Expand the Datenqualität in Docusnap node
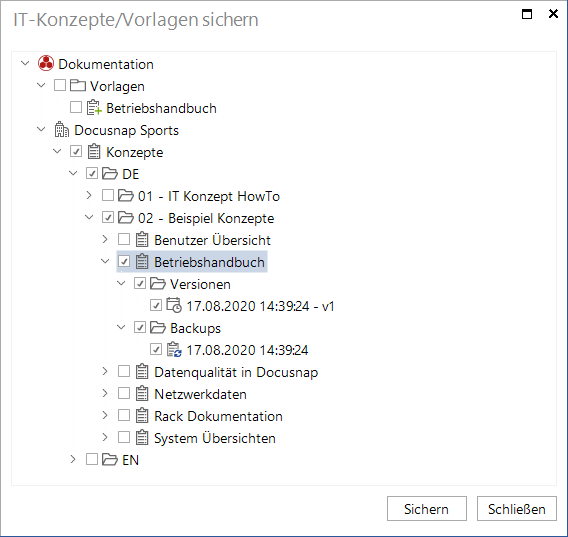The image size is (568, 537). pos(105,371)
